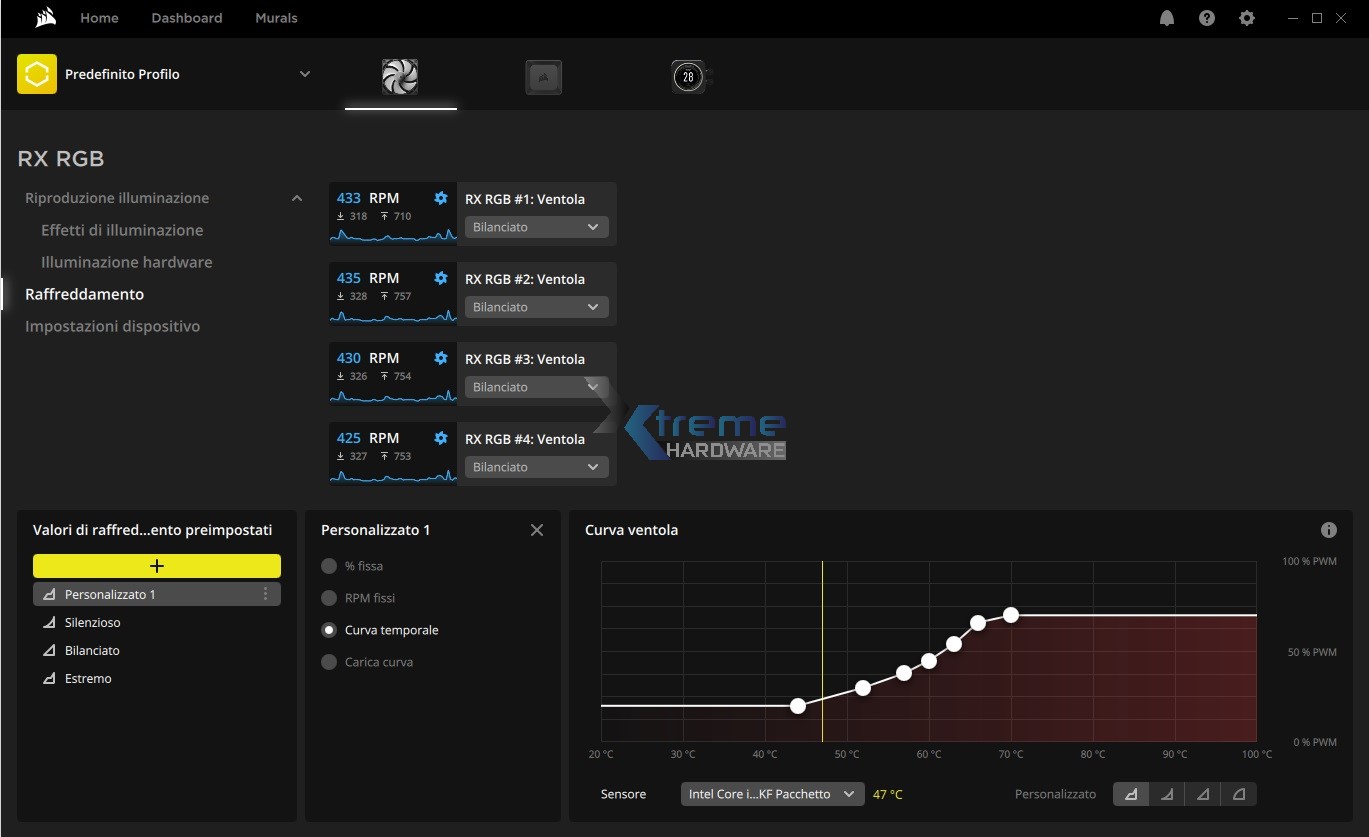This screenshot has width=1369, height=837.
Task: Open the notifications bell icon
Action: 1167,18
